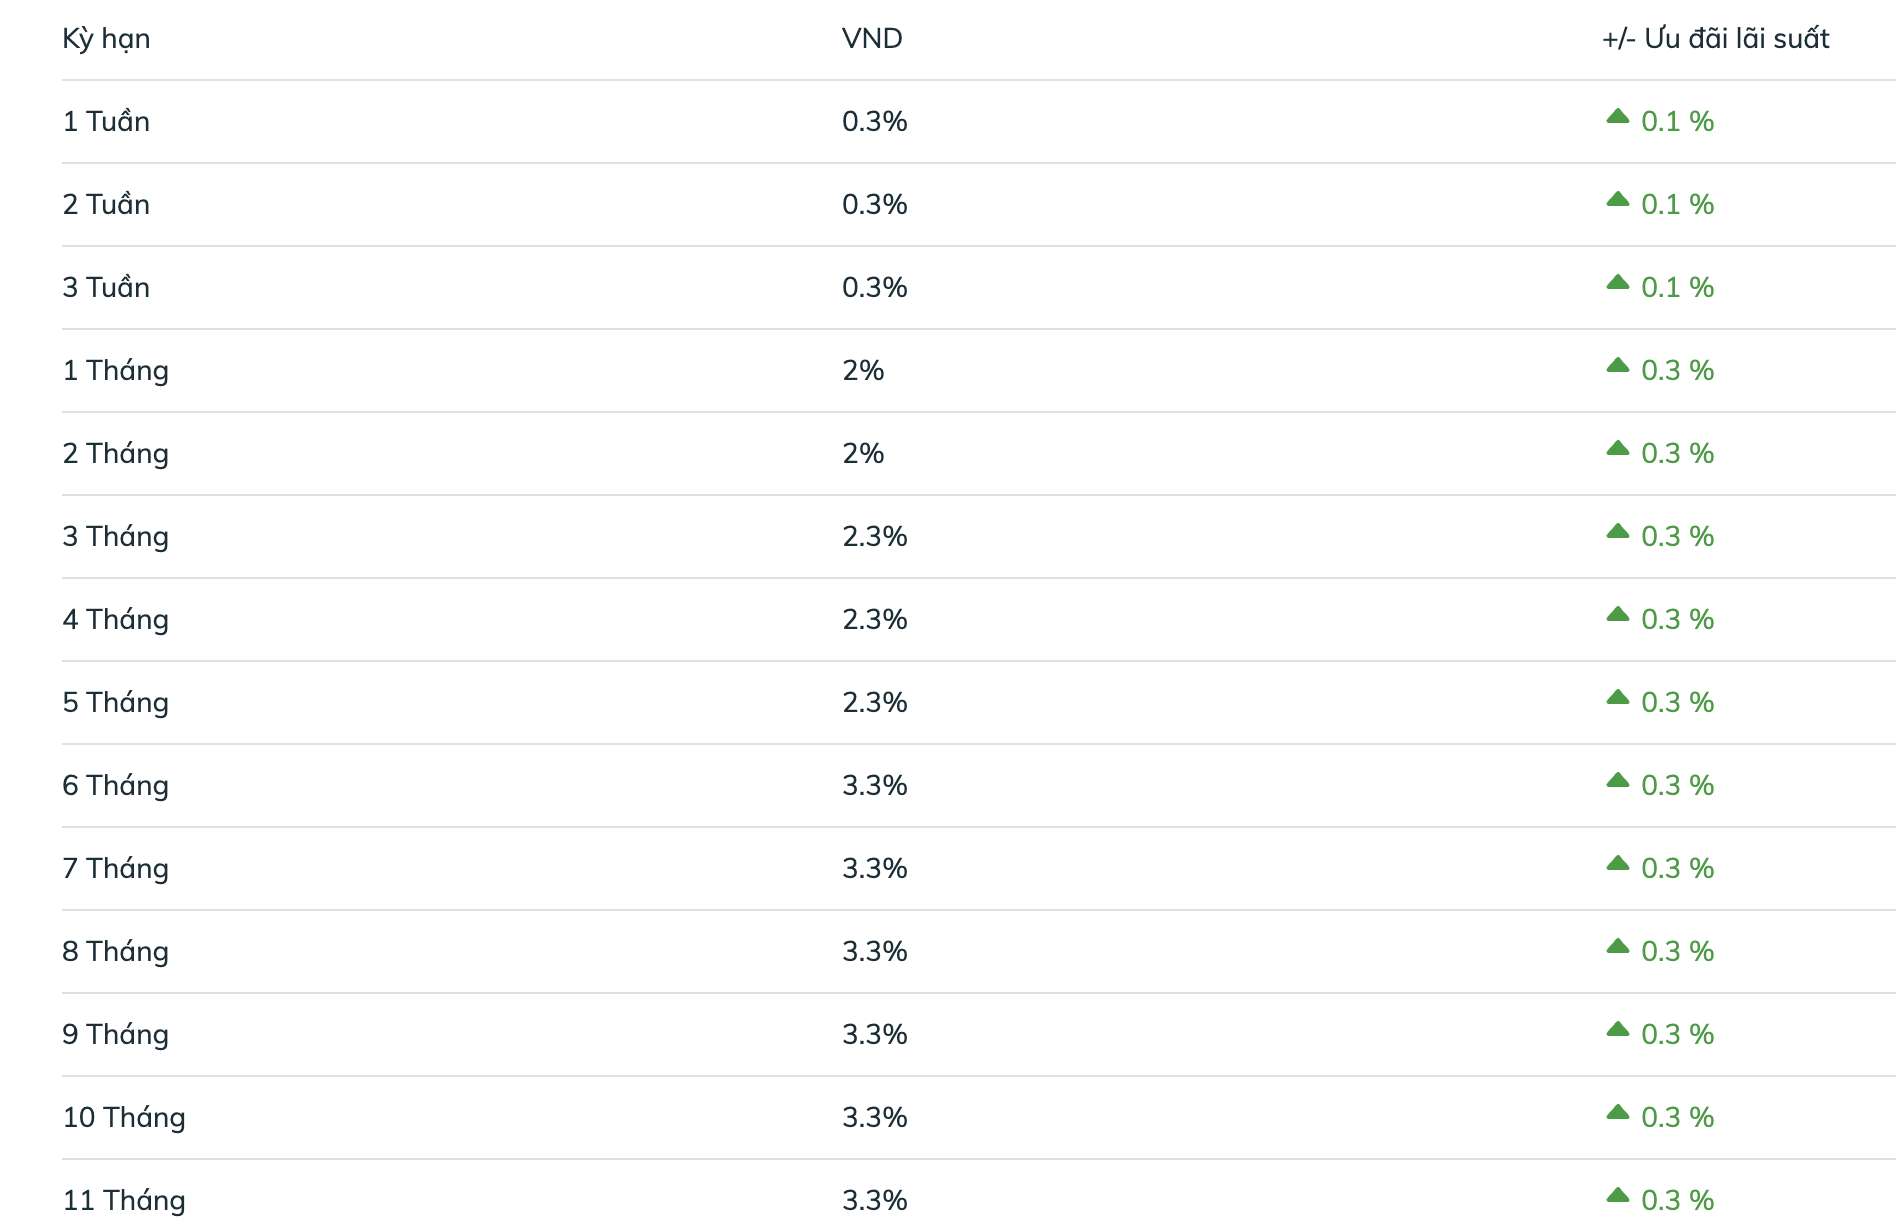Click the 2% rate for 2 Tháng

pyautogui.click(x=863, y=453)
